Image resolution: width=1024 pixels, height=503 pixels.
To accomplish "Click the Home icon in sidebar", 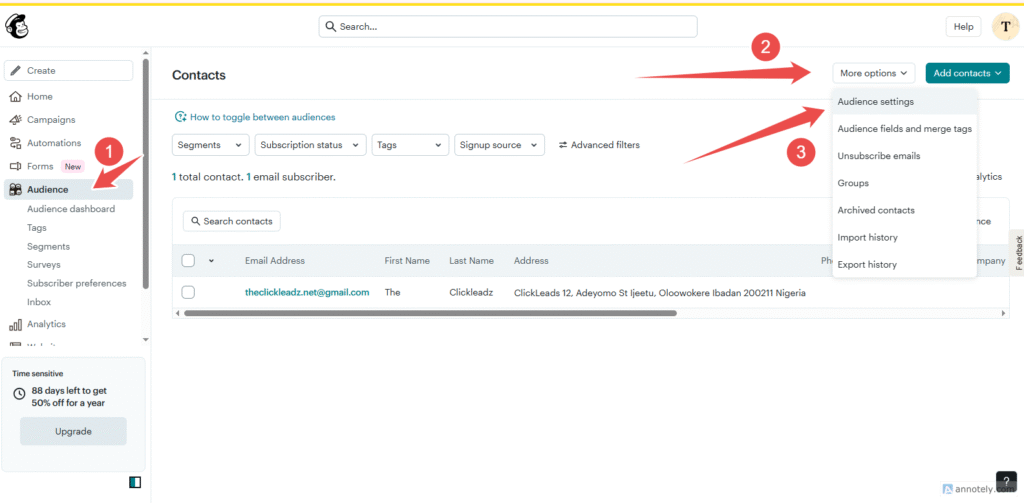I will [16, 97].
